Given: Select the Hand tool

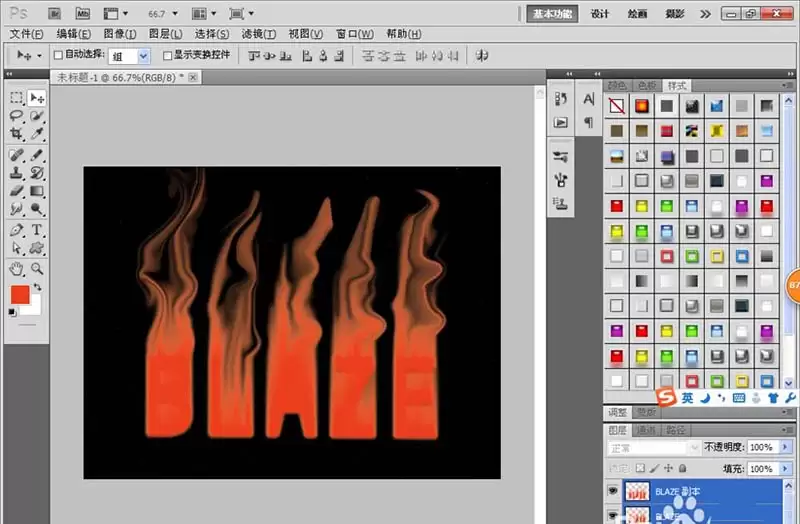Looking at the screenshot, I should tap(16, 268).
